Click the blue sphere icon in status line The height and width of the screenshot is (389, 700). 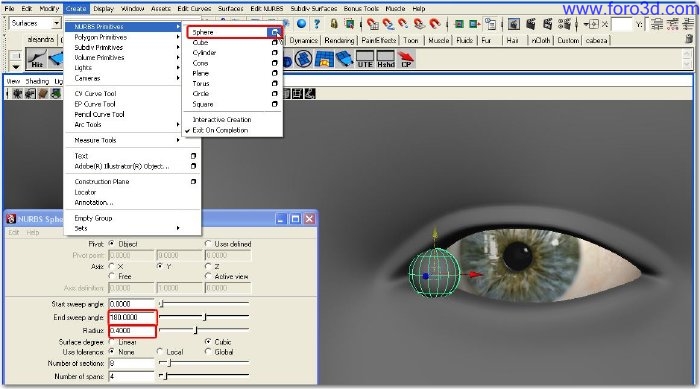pyautogui.click(x=302, y=24)
